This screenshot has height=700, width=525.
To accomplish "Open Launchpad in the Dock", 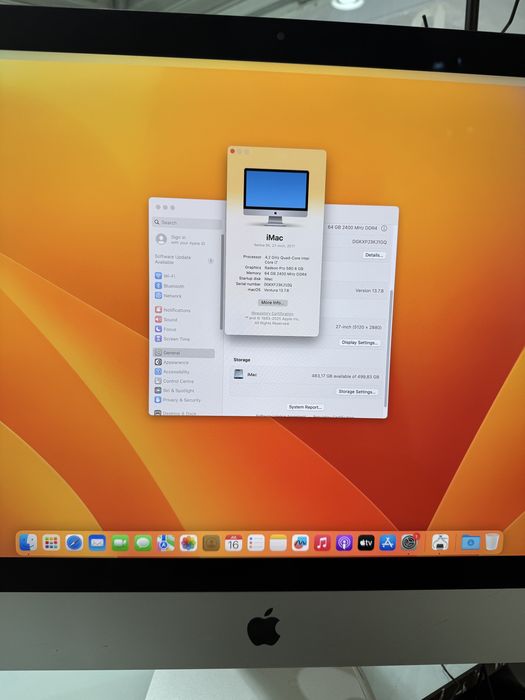I will 51,542.
